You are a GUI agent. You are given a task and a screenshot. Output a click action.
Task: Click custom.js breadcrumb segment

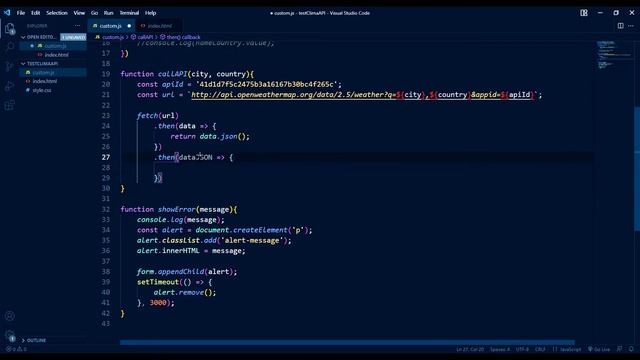coord(113,37)
